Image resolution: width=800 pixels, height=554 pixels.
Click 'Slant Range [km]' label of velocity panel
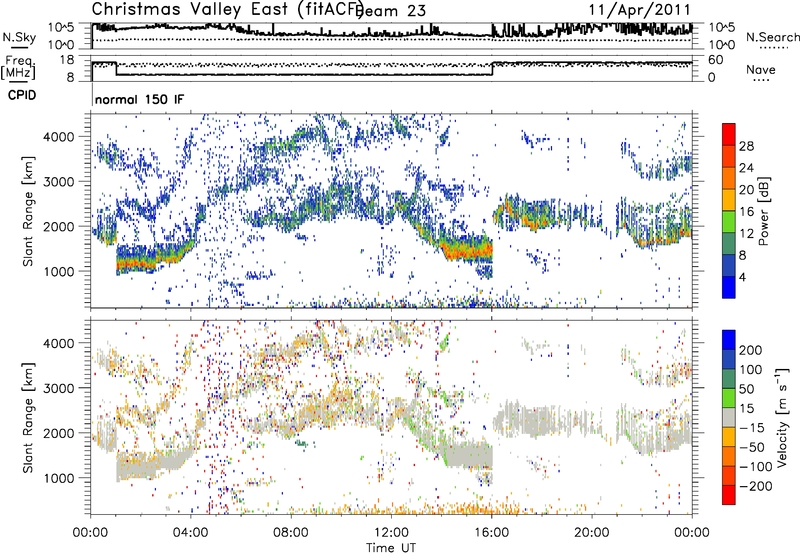click(28, 418)
